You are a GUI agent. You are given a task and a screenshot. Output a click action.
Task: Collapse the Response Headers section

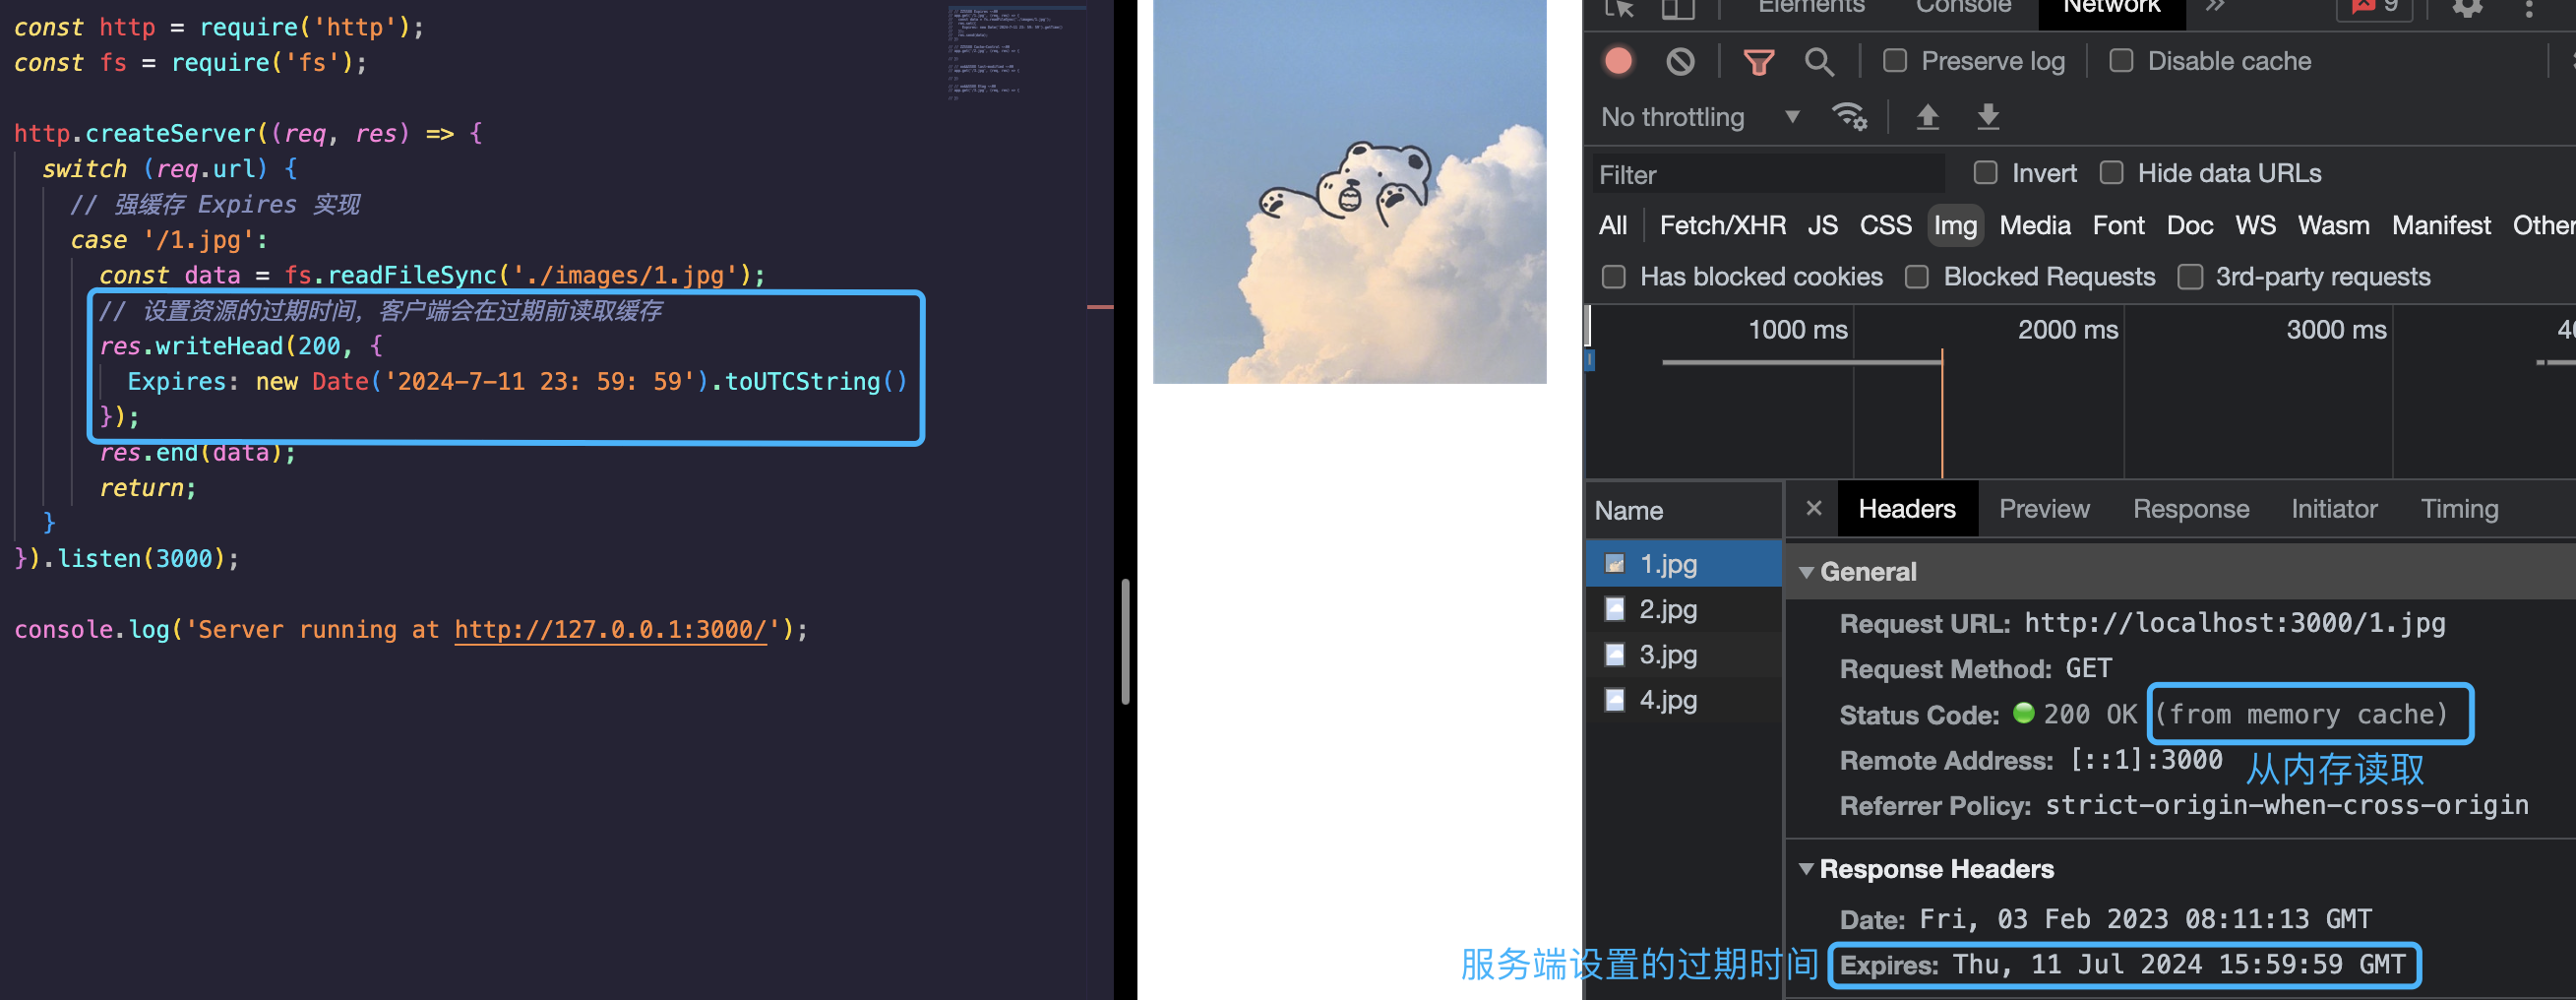coord(1806,869)
